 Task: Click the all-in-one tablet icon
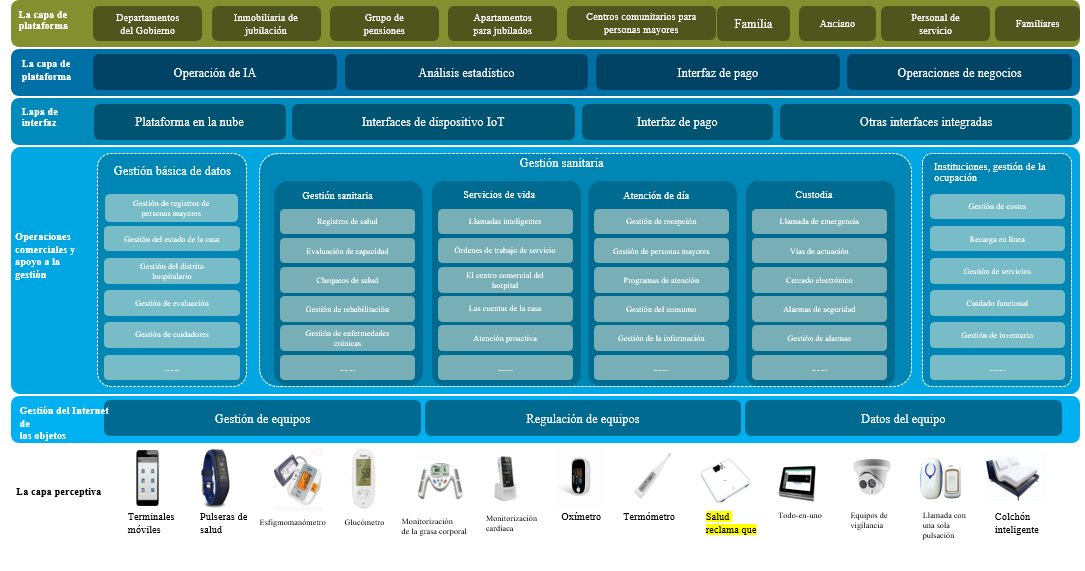point(798,483)
